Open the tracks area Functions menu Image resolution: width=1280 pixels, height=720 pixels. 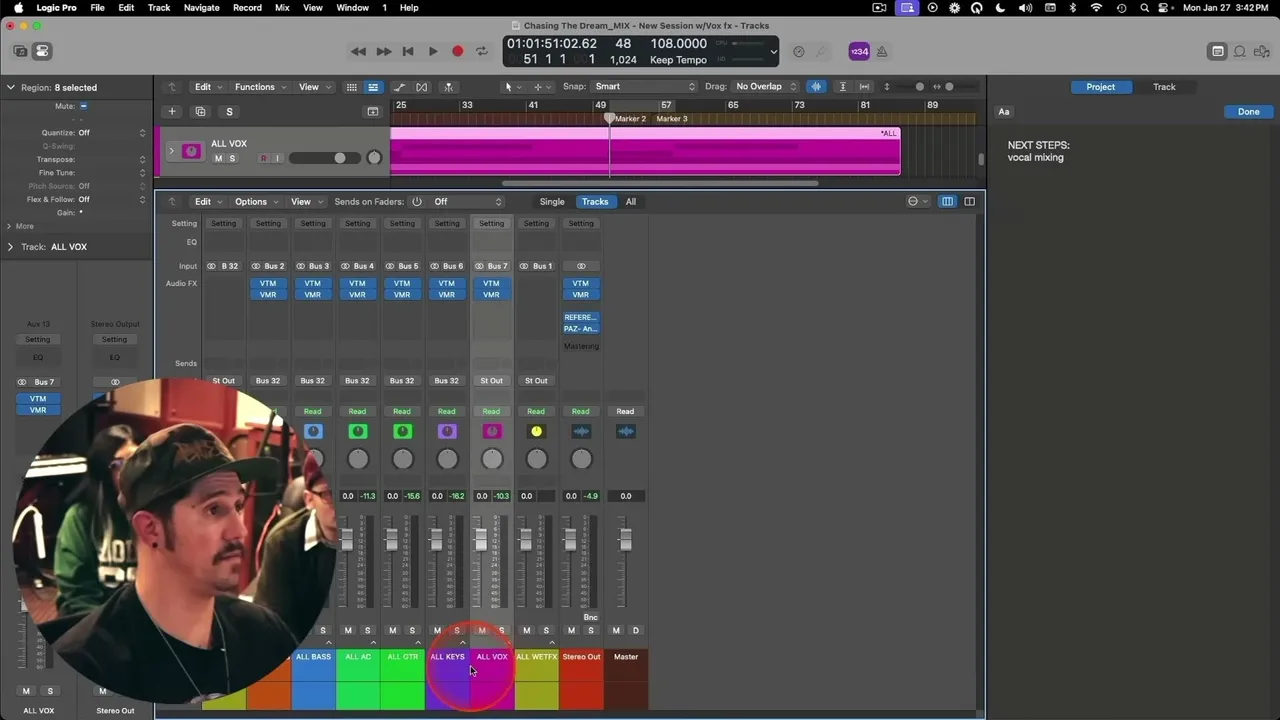coord(258,87)
